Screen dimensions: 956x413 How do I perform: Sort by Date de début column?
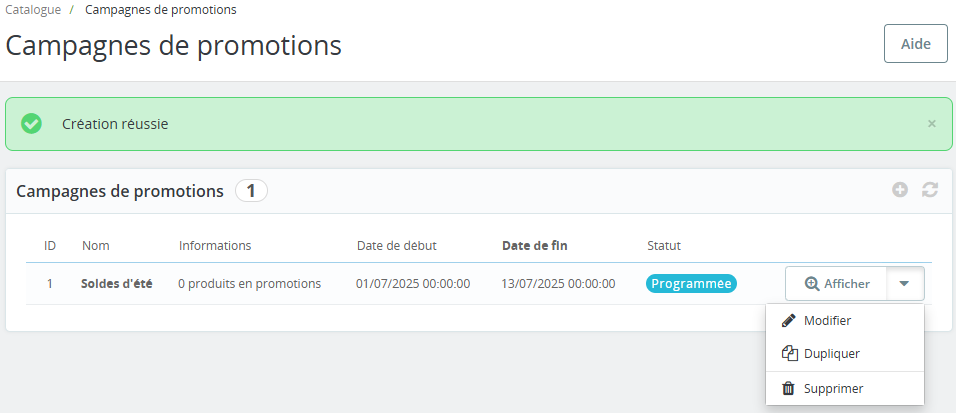click(x=396, y=246)
